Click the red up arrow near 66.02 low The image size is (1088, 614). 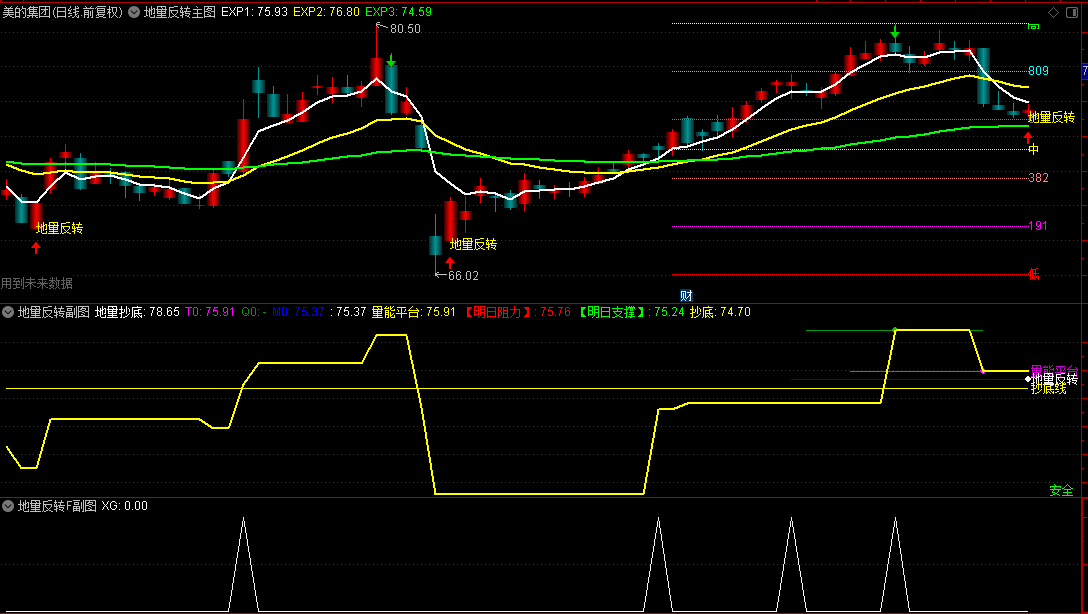point(450,262)
